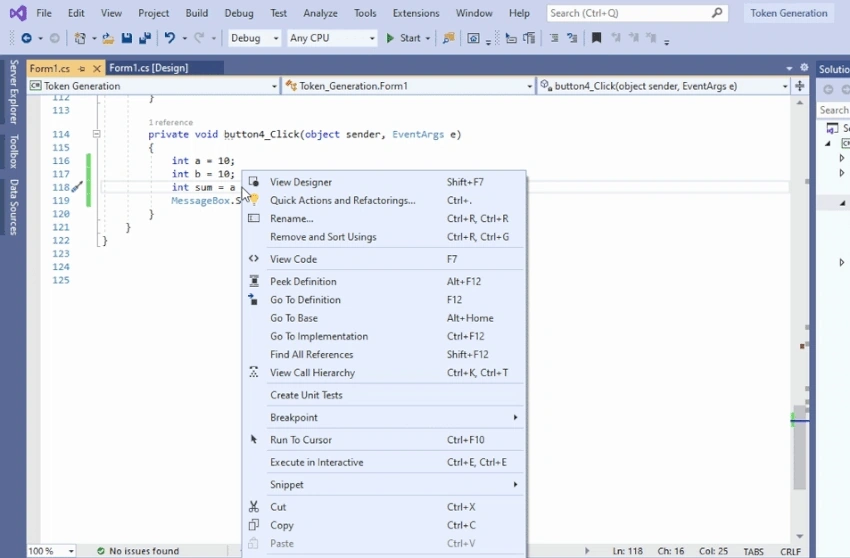The height and width of the screenshot is (558, 850).
Task: Click the Redo arrow icon
Action: 199,38
